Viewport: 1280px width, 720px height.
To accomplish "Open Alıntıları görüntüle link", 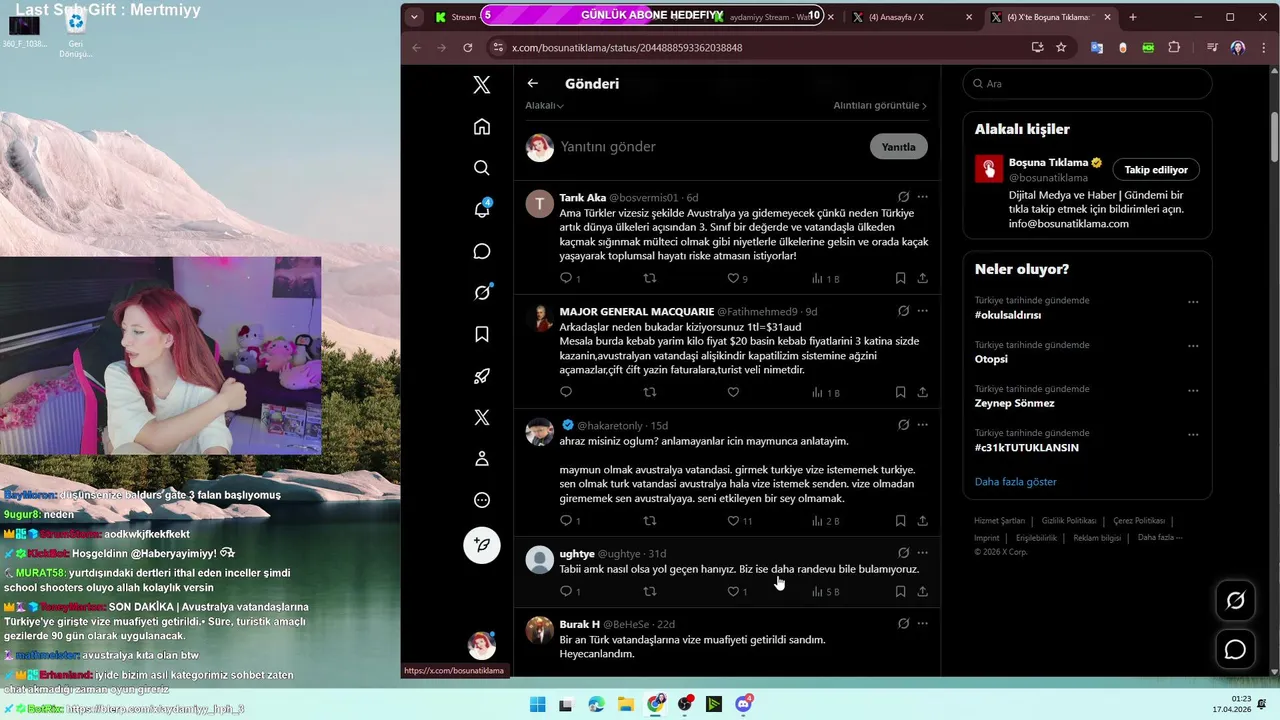I will tap(880, 105).
